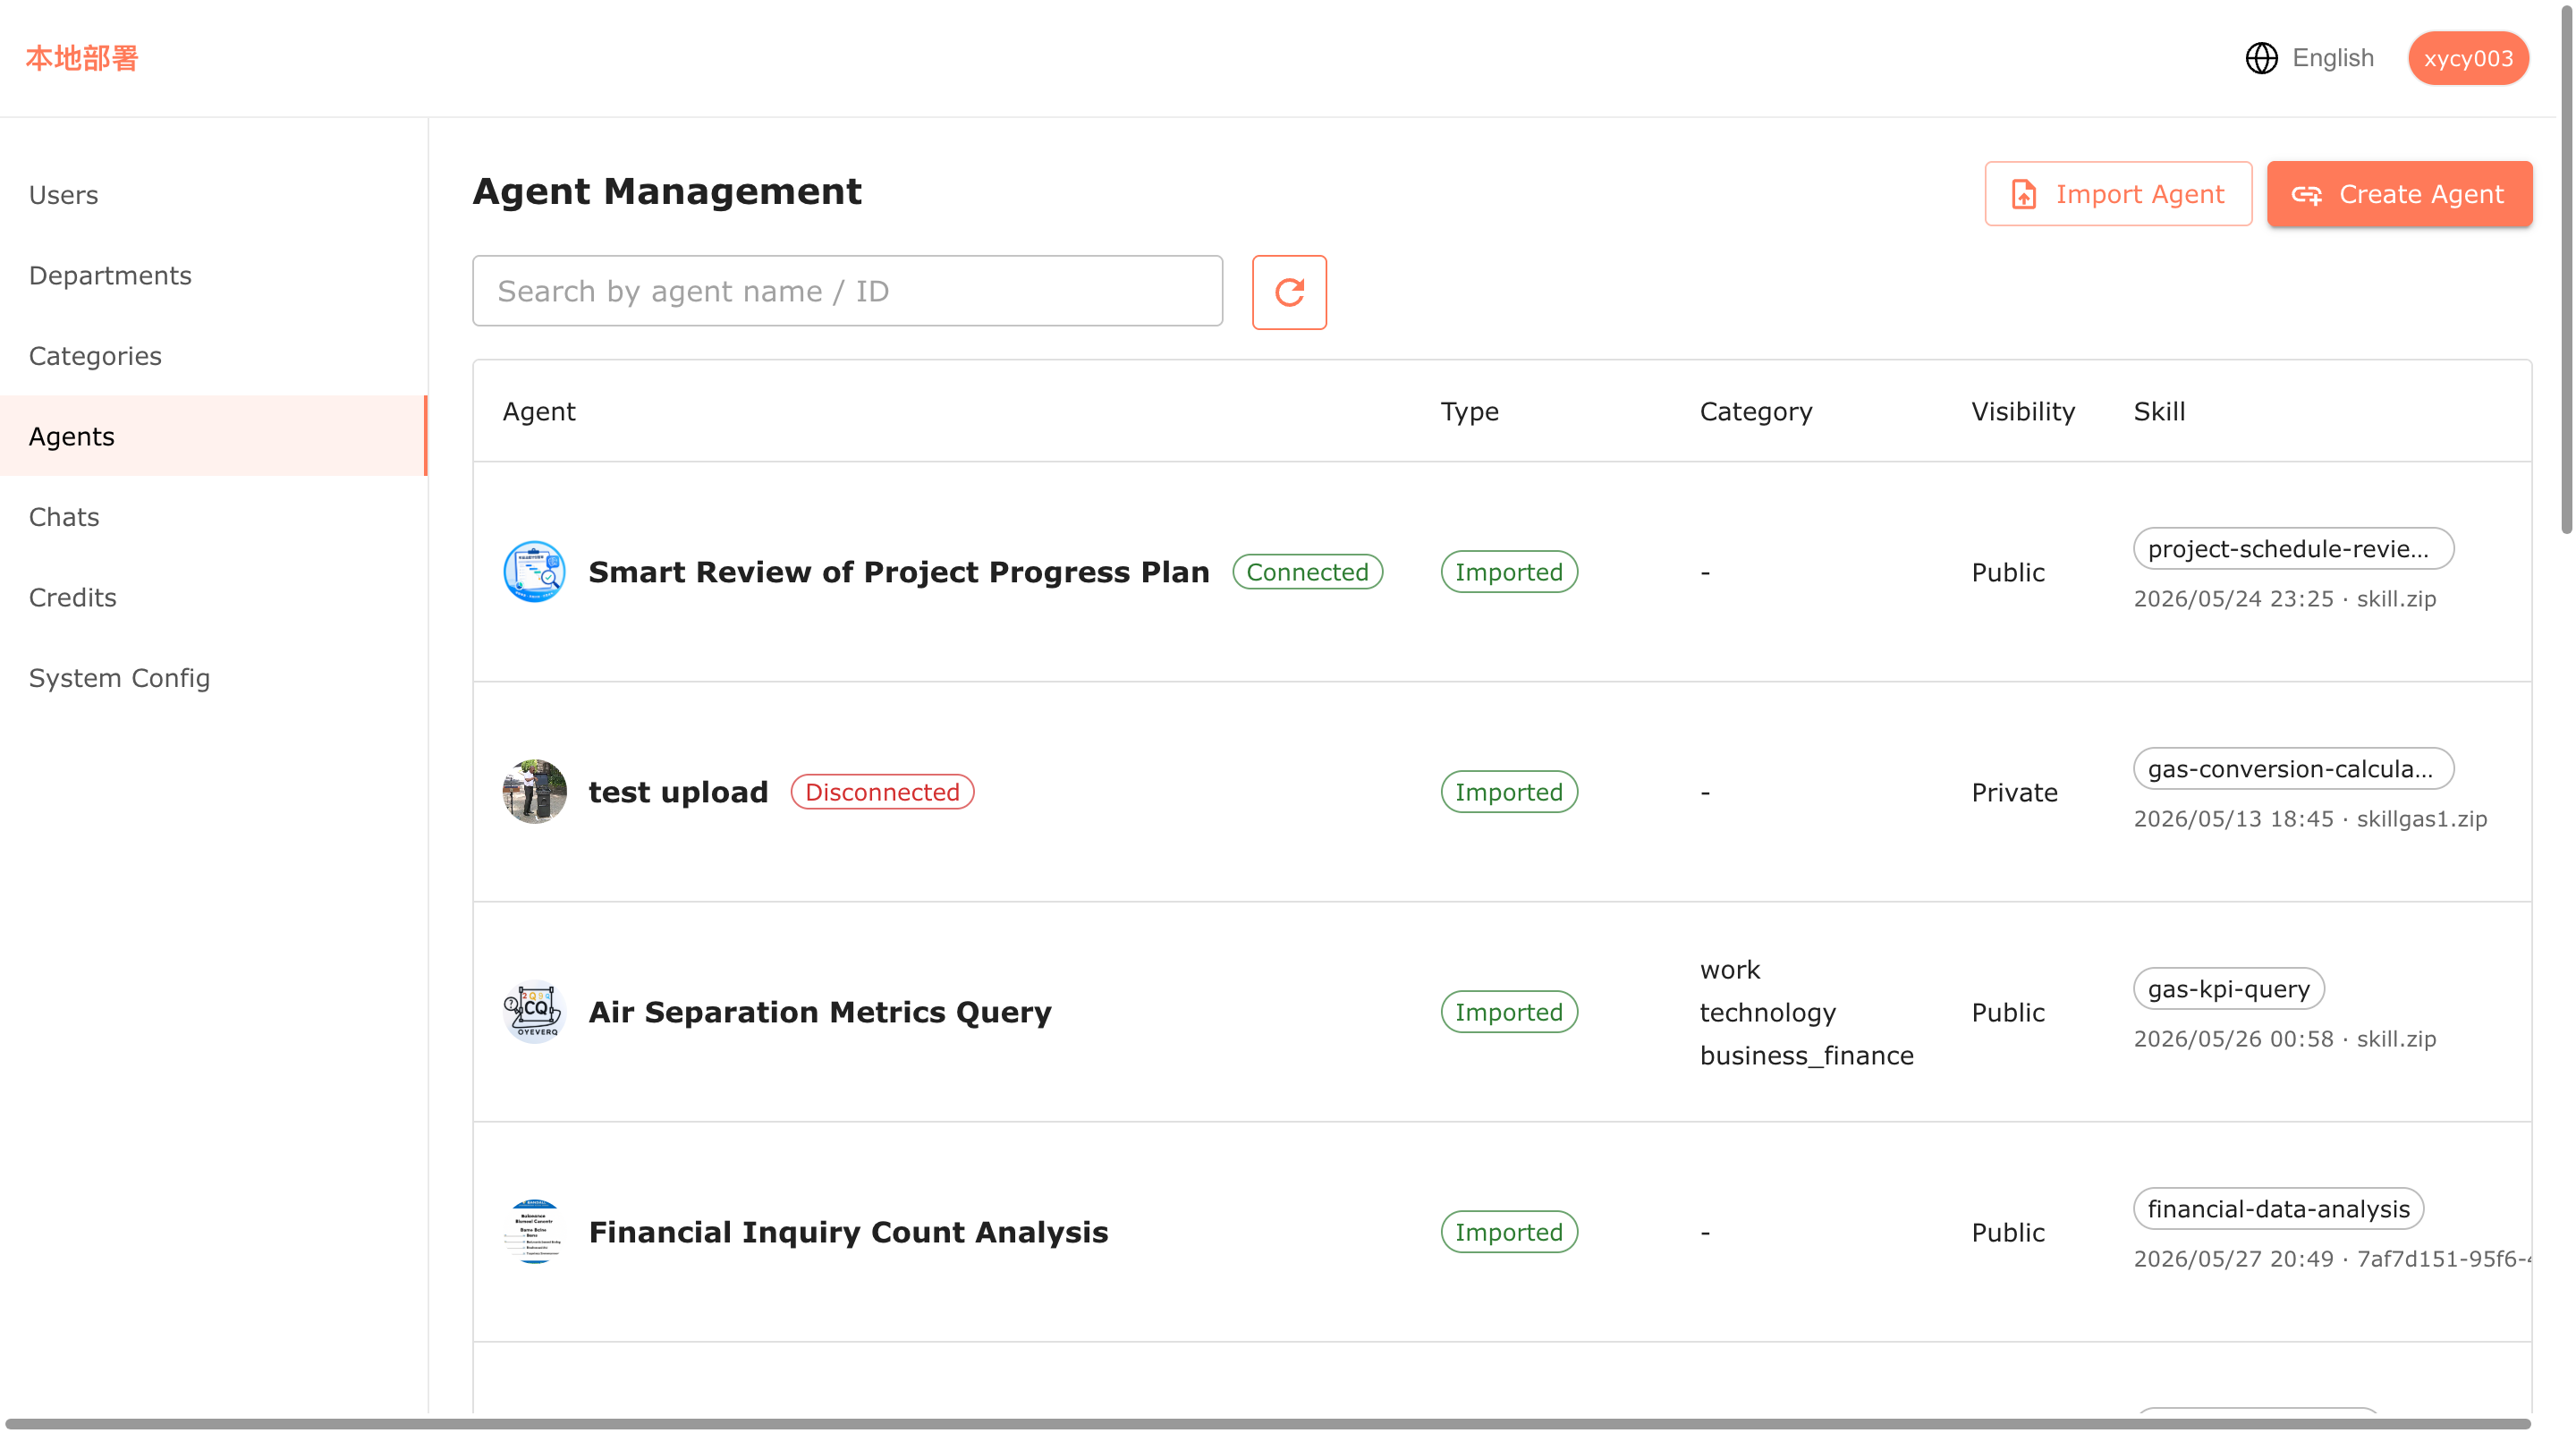Click Imported tag in Smart Review row
Viewport: 2576px width, 1433px height.
(x=1509, y=572)
